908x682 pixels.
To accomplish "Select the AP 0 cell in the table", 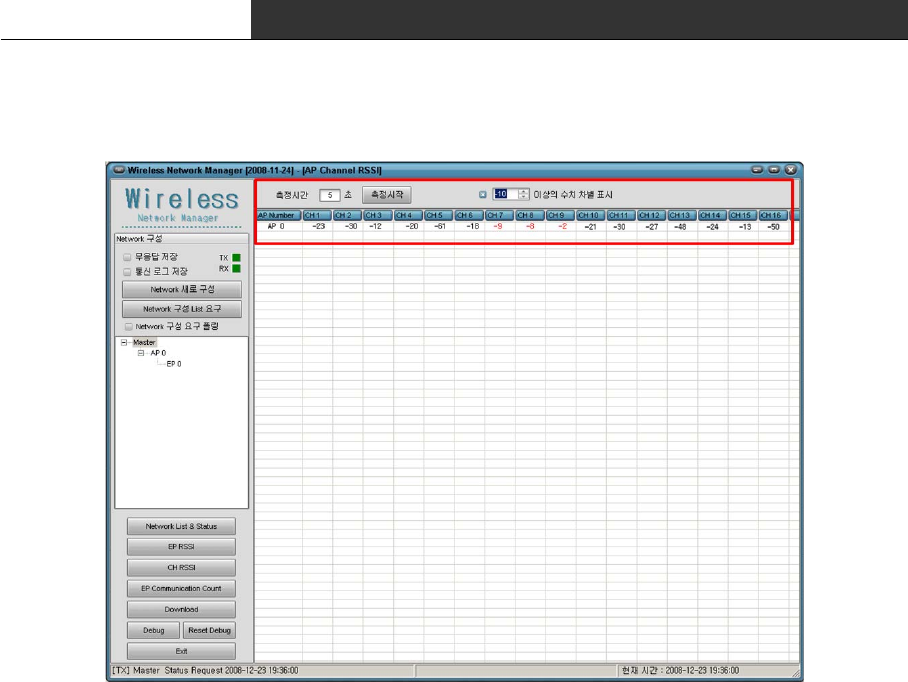I will coord(276,227).
